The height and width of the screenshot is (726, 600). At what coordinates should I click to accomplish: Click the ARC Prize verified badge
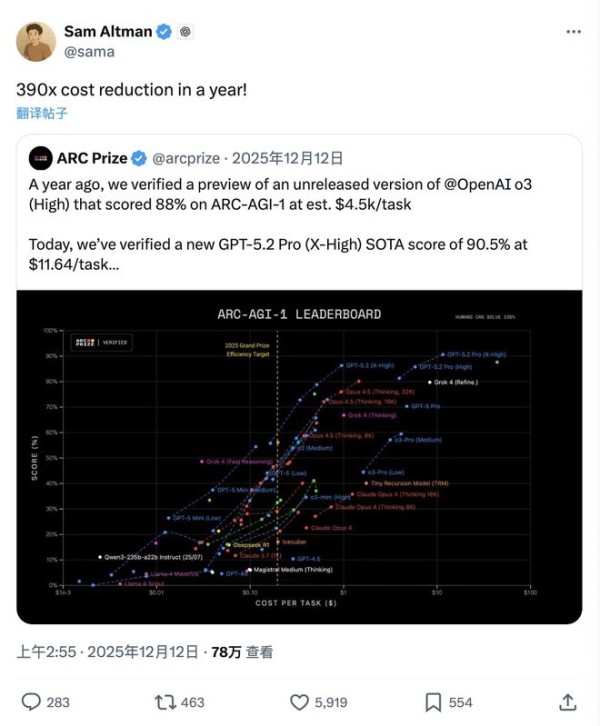point(141,158)
